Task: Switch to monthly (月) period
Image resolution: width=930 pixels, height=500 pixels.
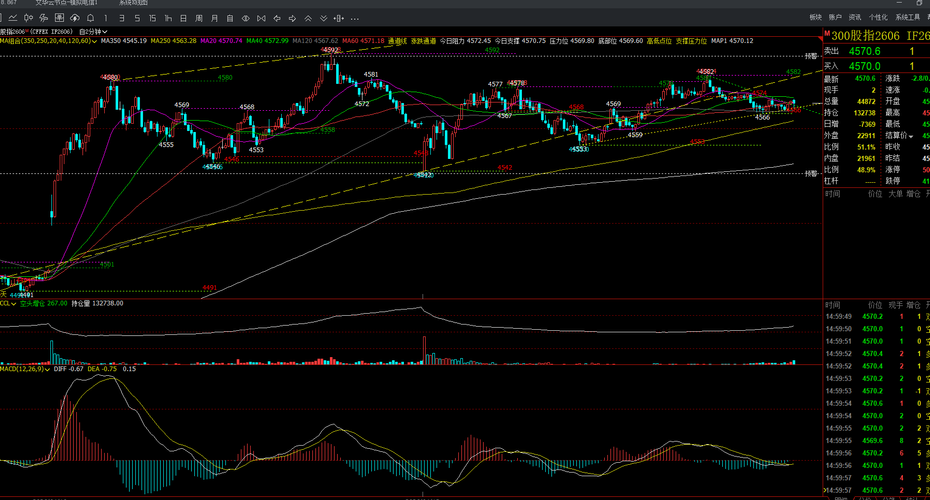Action: tap(214, 18)
